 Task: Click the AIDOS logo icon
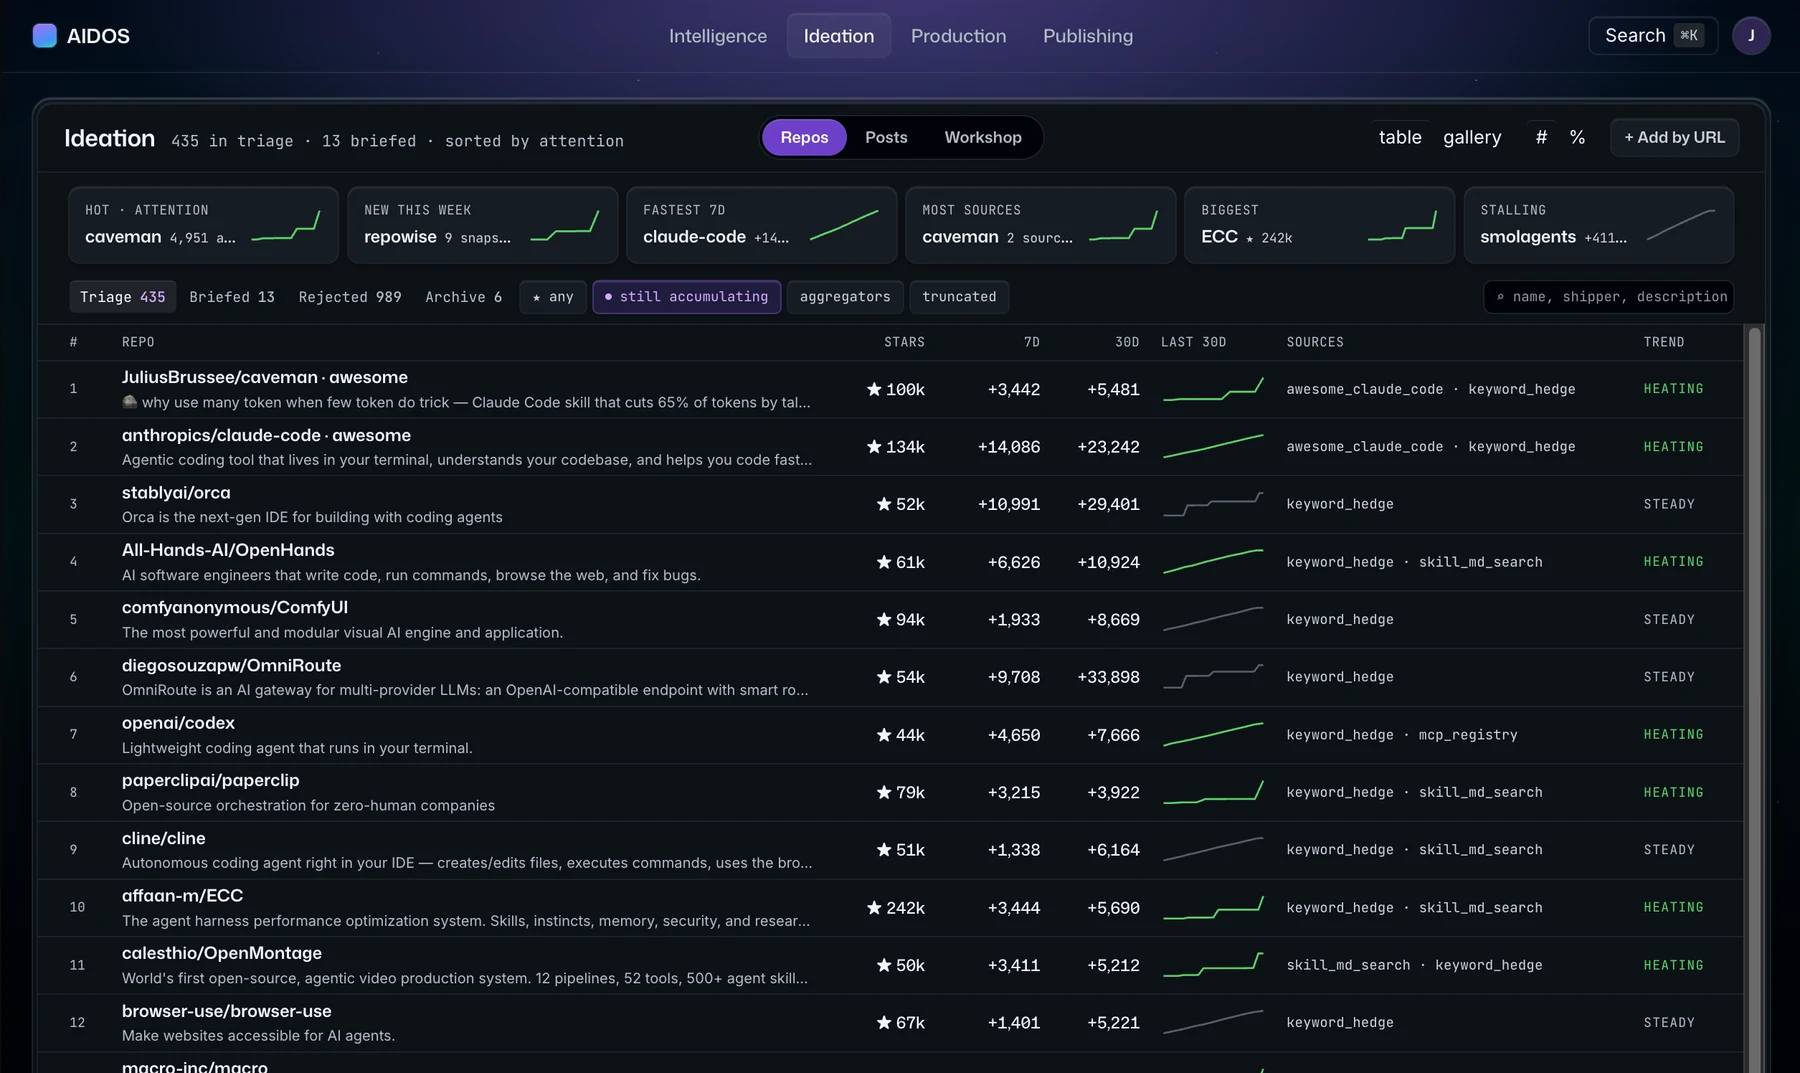click(44, 36)
